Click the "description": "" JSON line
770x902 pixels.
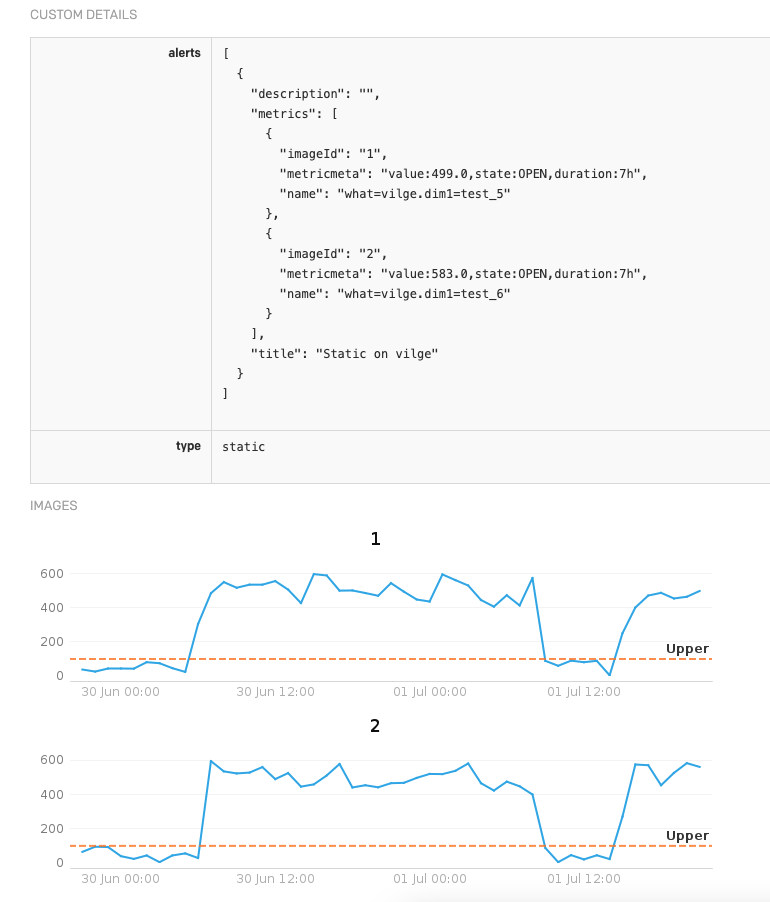click(315, 94)
